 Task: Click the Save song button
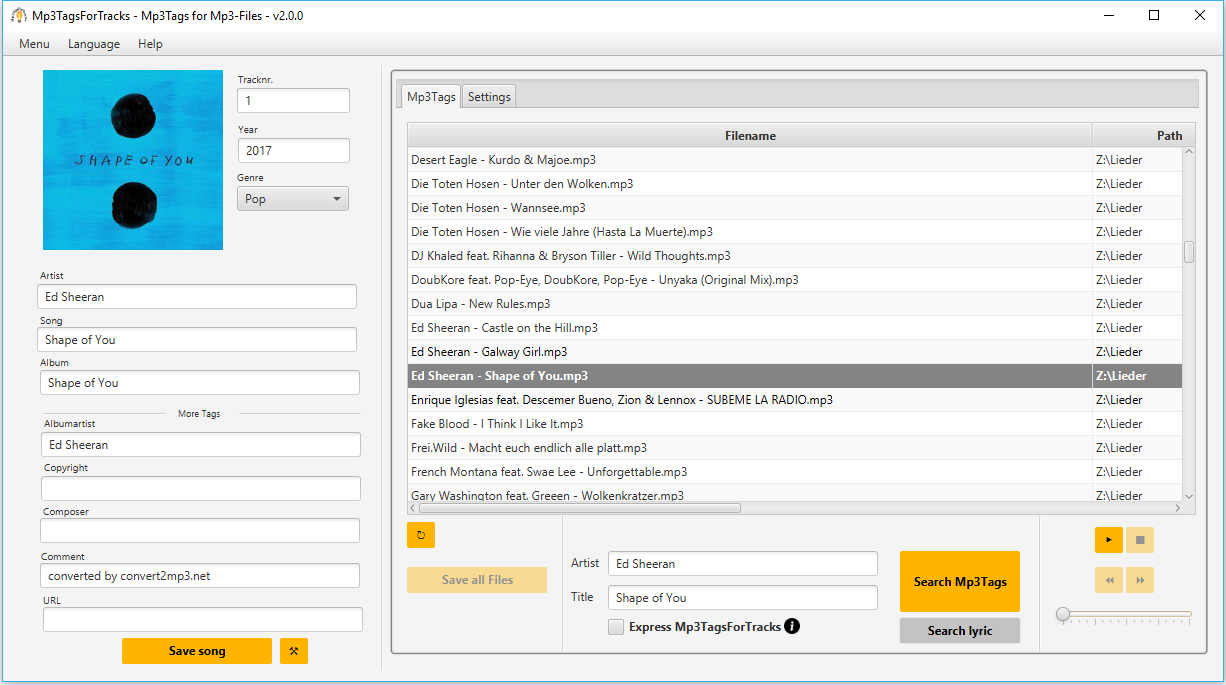197,651
